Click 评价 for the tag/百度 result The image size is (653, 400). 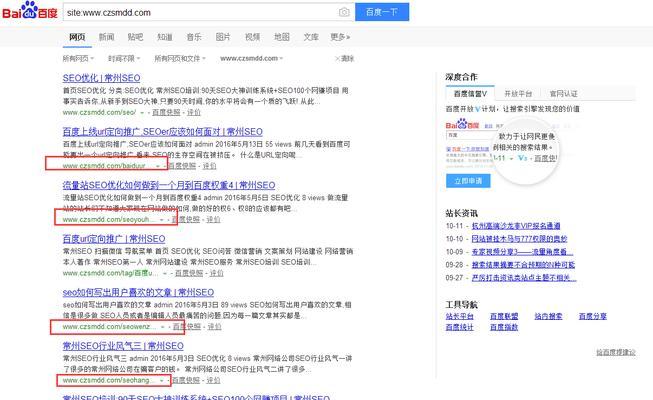217,273
